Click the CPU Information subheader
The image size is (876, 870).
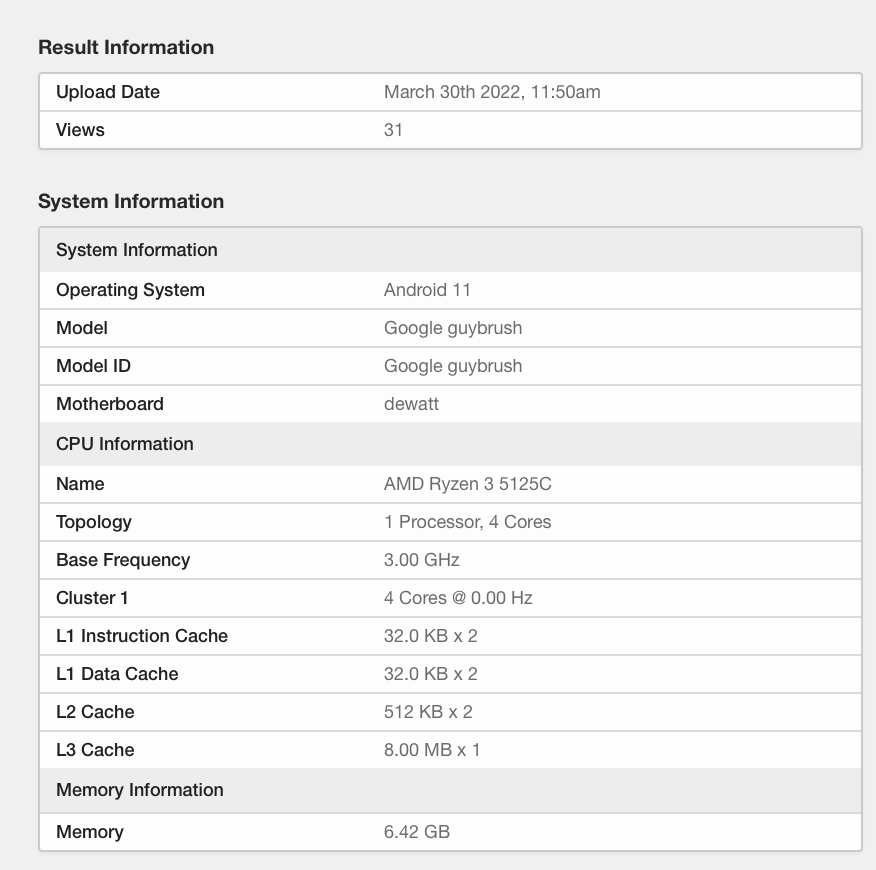[125, 444]
